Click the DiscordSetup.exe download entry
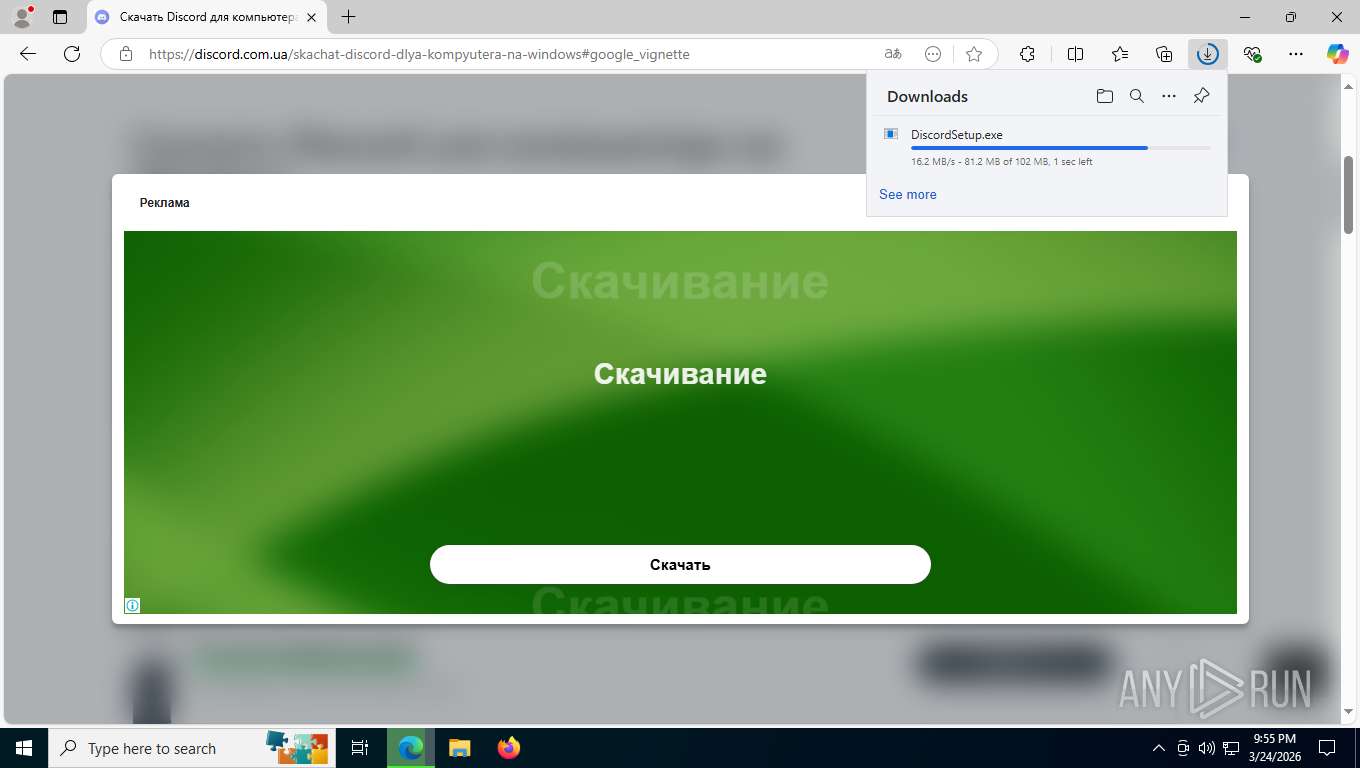 pos(1046,146)
